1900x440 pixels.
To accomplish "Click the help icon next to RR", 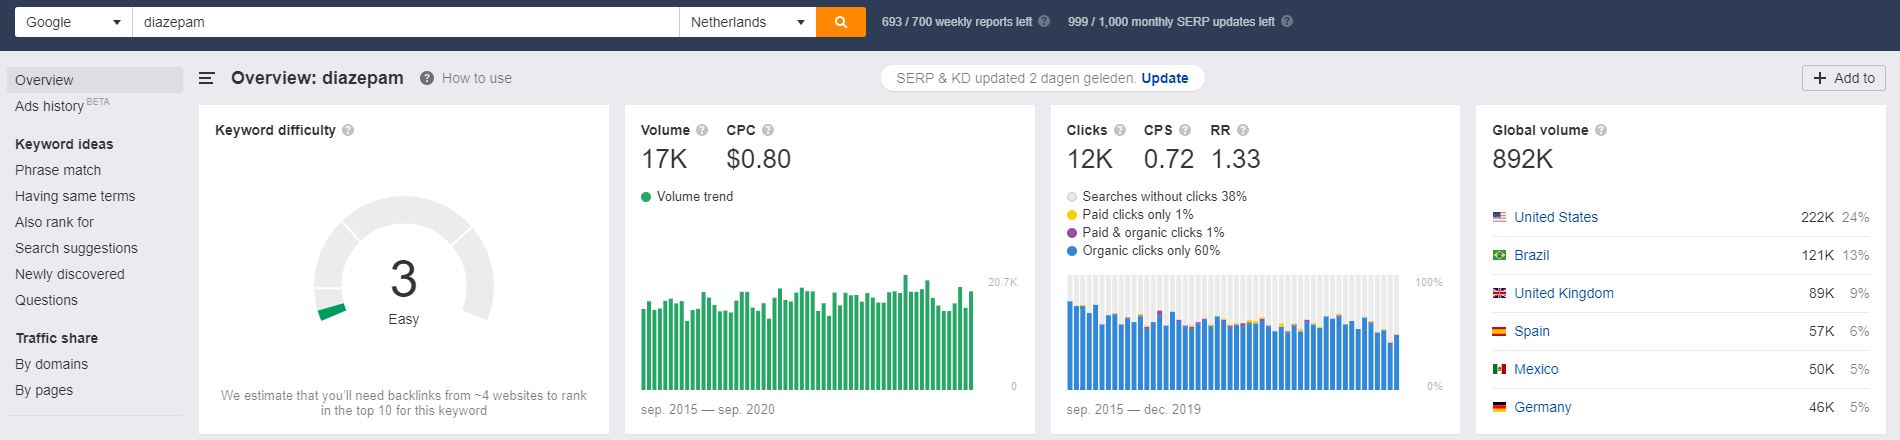I will click(x=1243, y=130).
